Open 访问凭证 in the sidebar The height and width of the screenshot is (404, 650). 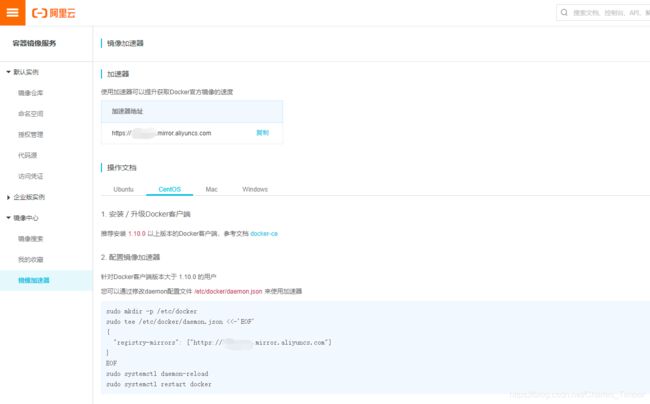click(30, 176)
